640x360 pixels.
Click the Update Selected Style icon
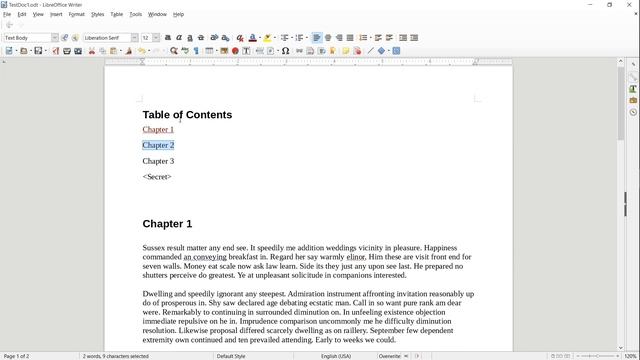(x=64, y=38)
